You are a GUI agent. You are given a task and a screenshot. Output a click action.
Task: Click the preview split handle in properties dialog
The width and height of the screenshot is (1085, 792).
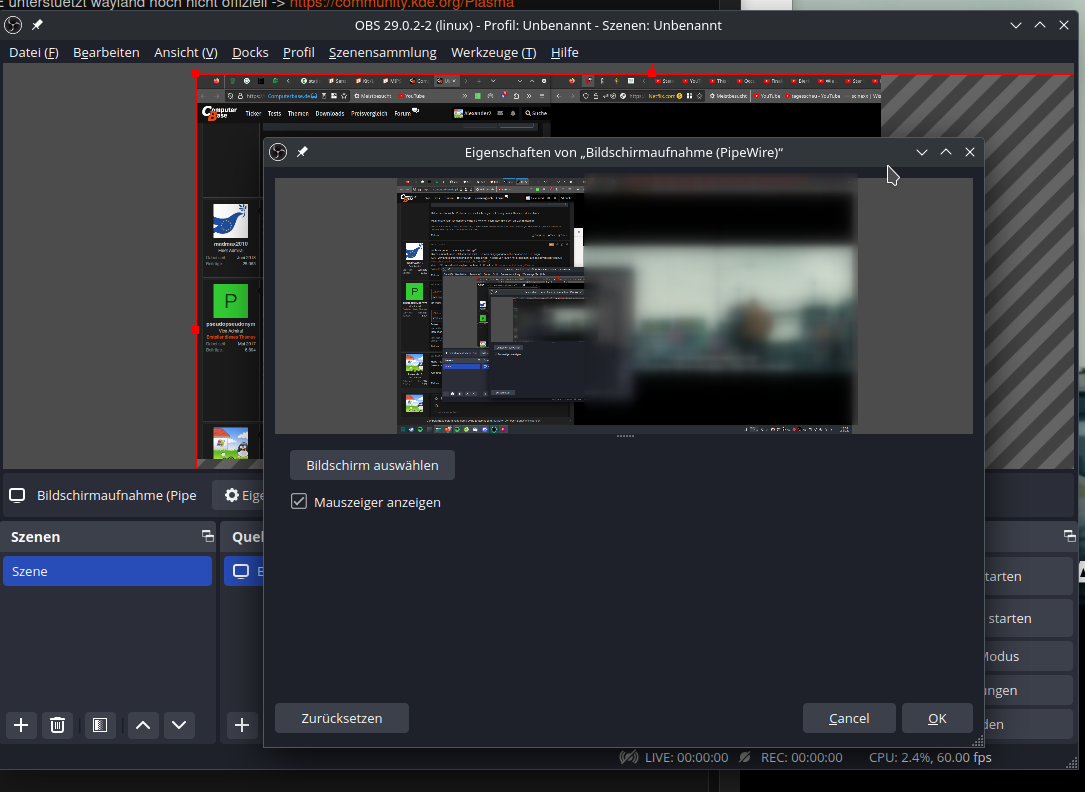[625, 436]
